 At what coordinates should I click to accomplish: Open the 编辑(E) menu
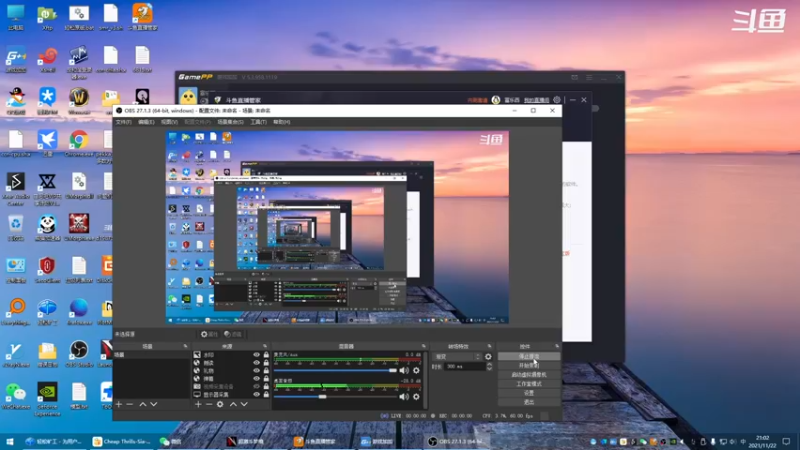pos(146,122)
